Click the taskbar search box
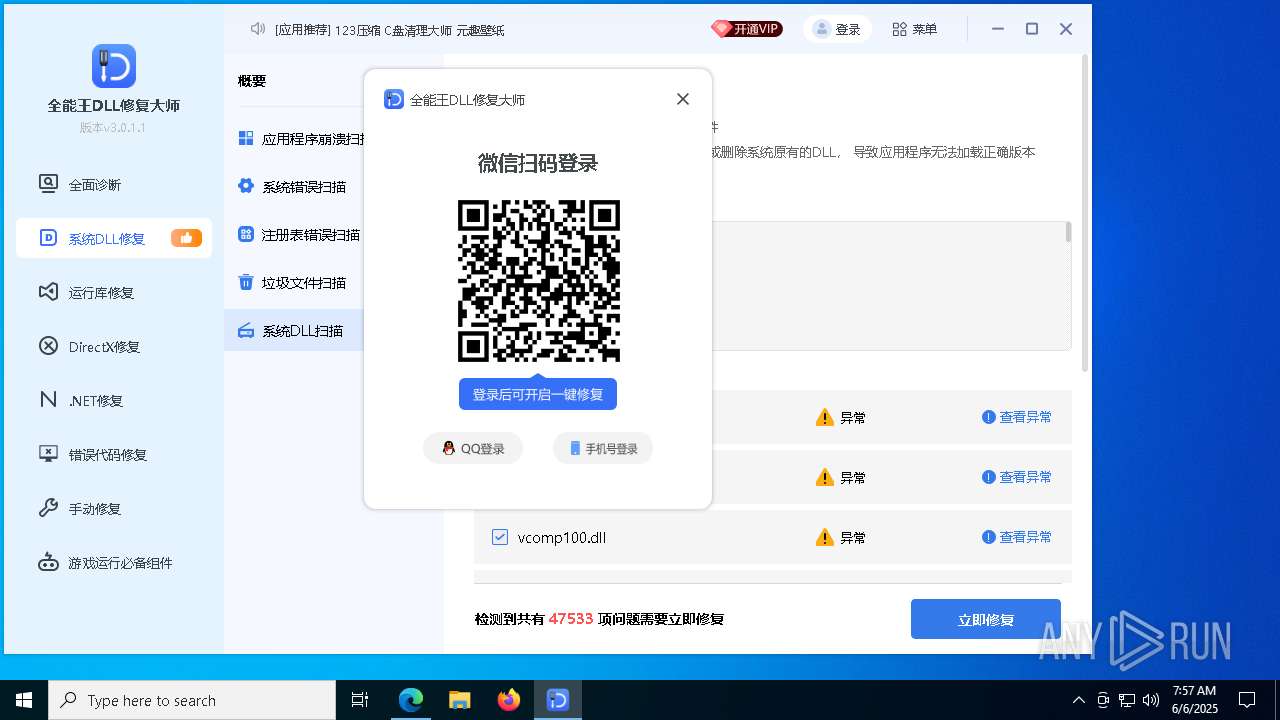1280x720 pixels. (x=192, y=700)
